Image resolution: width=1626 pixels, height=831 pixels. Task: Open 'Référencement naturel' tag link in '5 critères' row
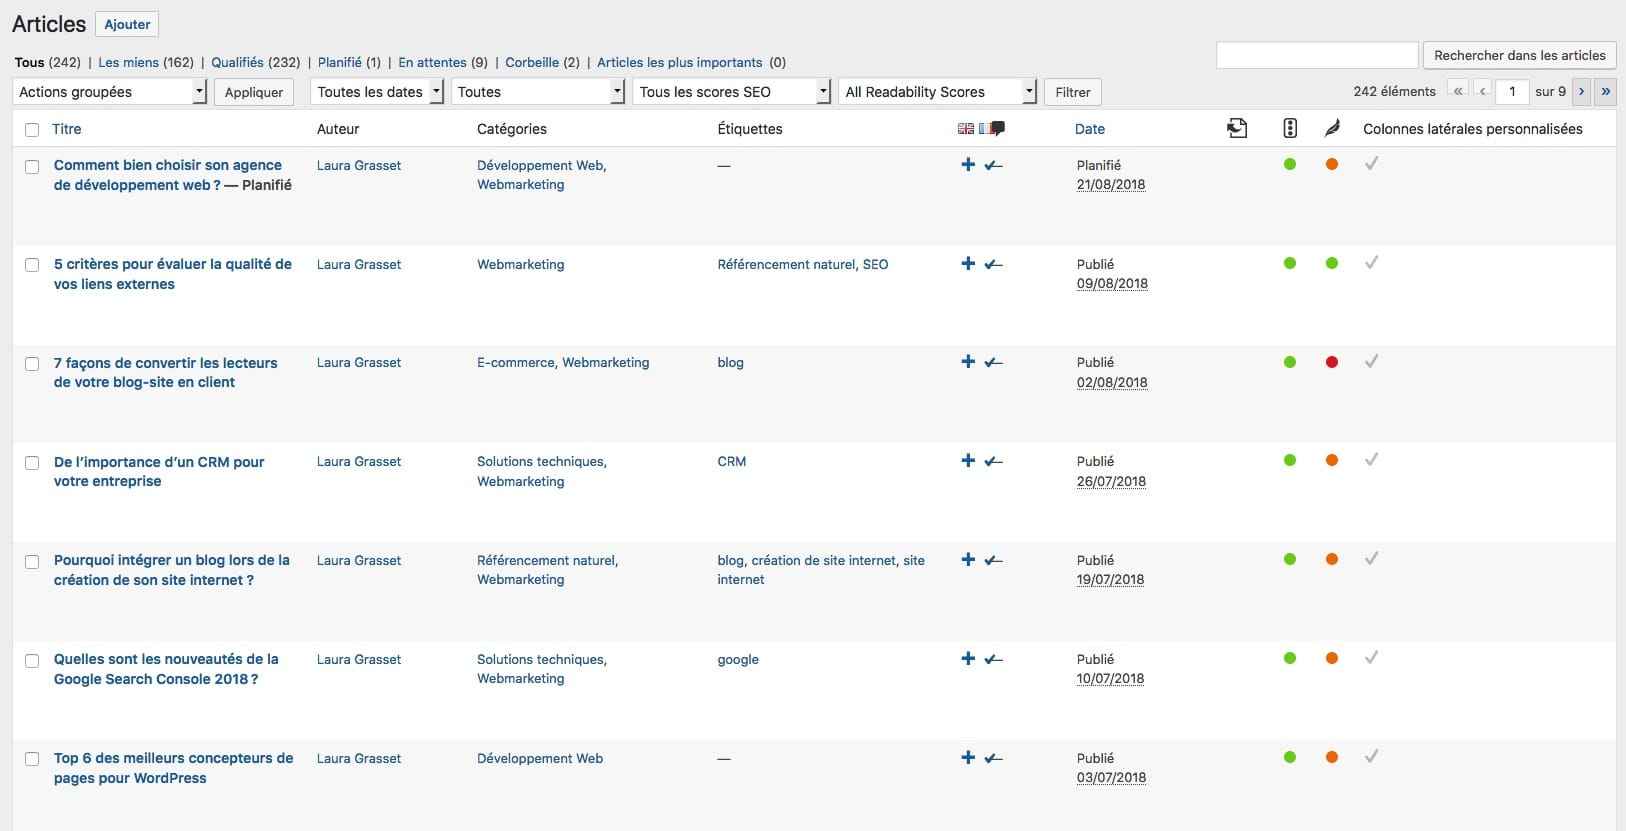(786, 264)
